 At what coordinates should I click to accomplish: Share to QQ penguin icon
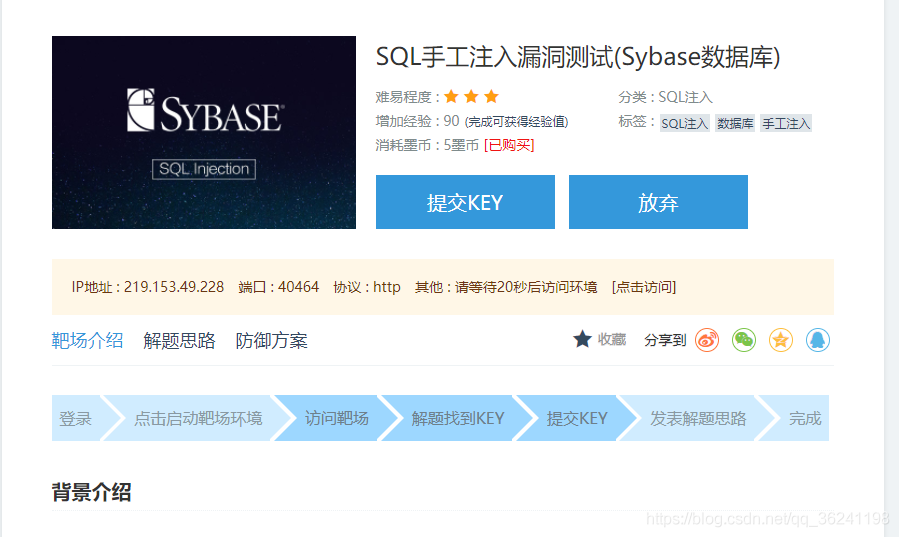(818, 340)
